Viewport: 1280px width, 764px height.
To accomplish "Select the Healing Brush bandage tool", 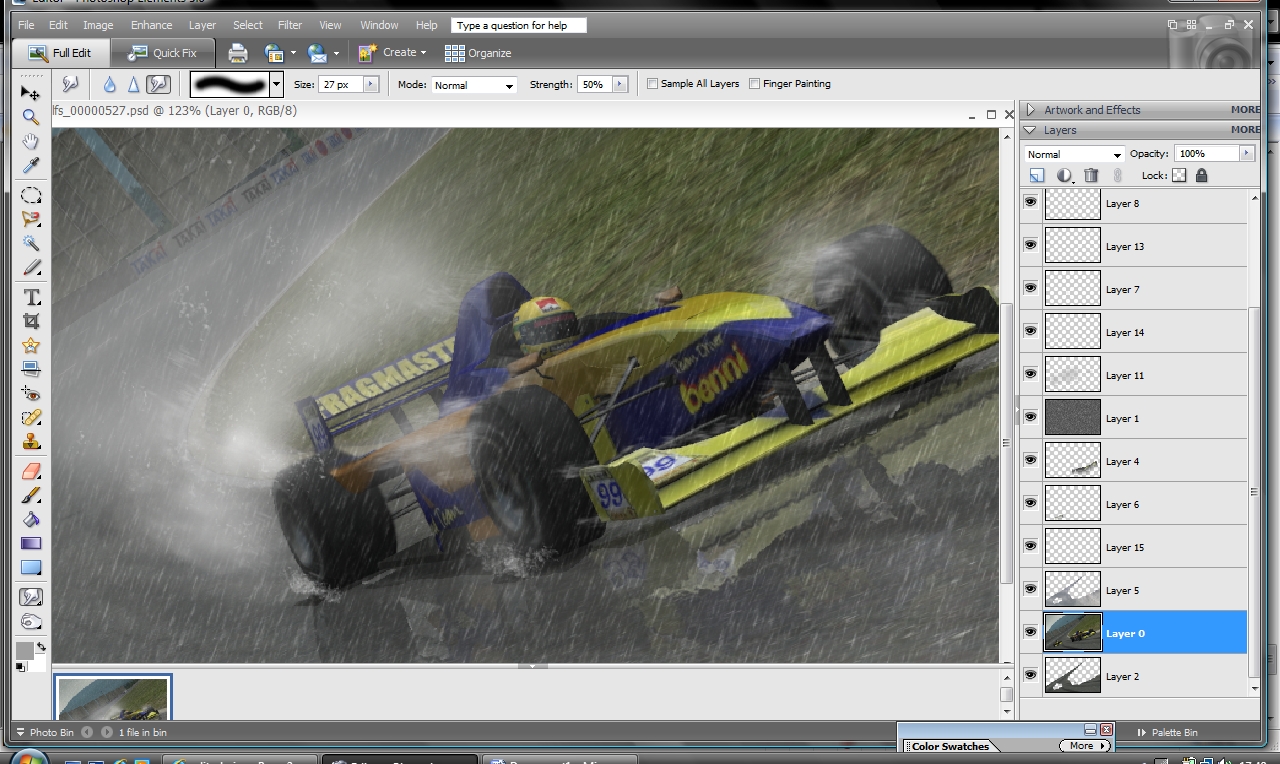I will coord(31,417).
